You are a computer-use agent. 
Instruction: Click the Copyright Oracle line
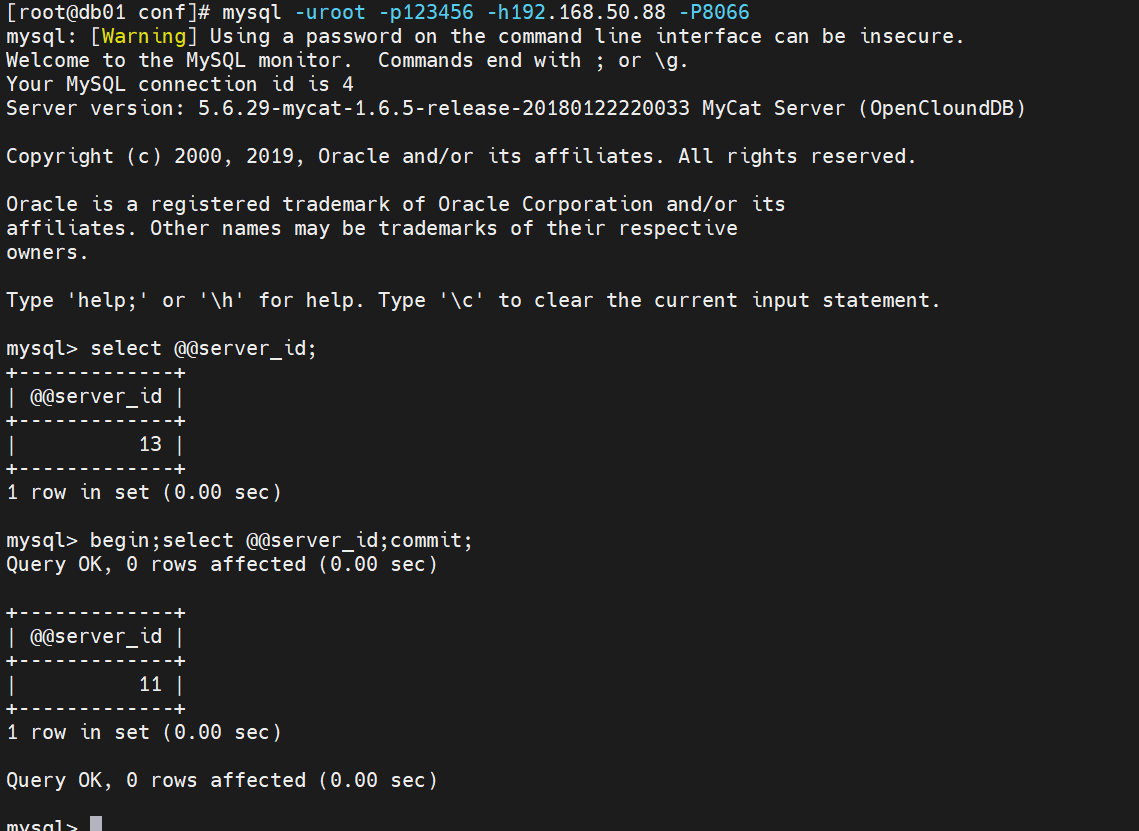[x=461, y=156]
